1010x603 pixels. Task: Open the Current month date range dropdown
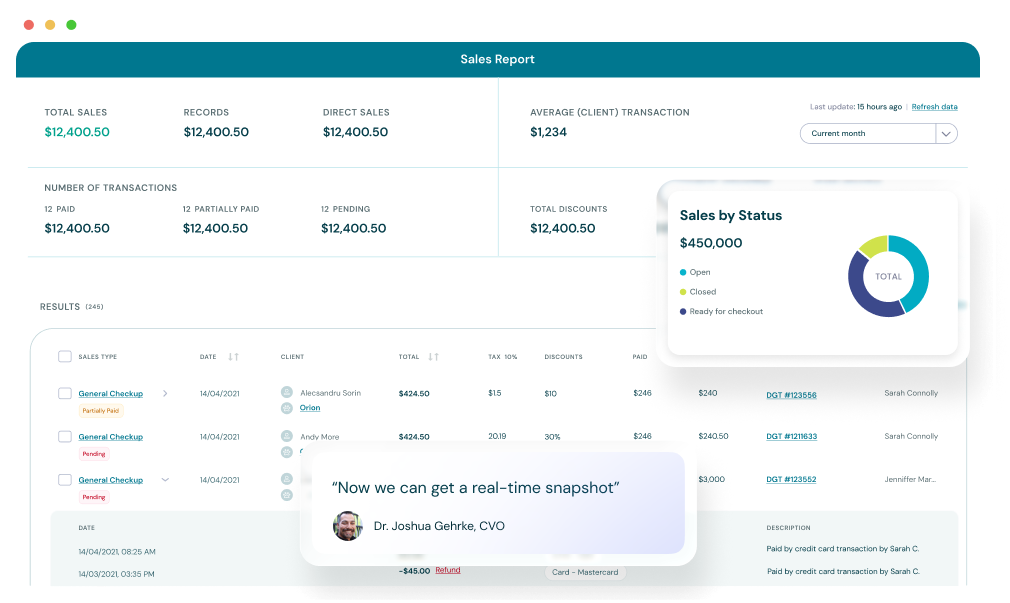coord(878,133)
